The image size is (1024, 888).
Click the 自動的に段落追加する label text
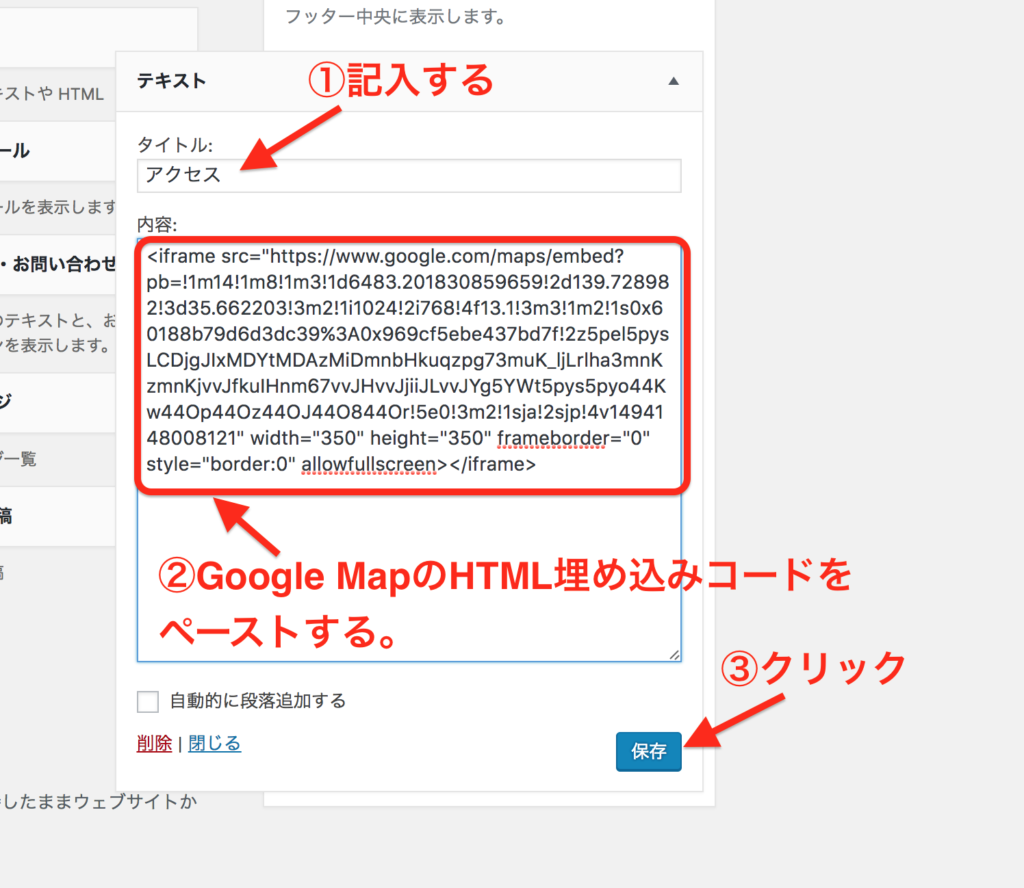pyautogui.click(x=258, y=701)
